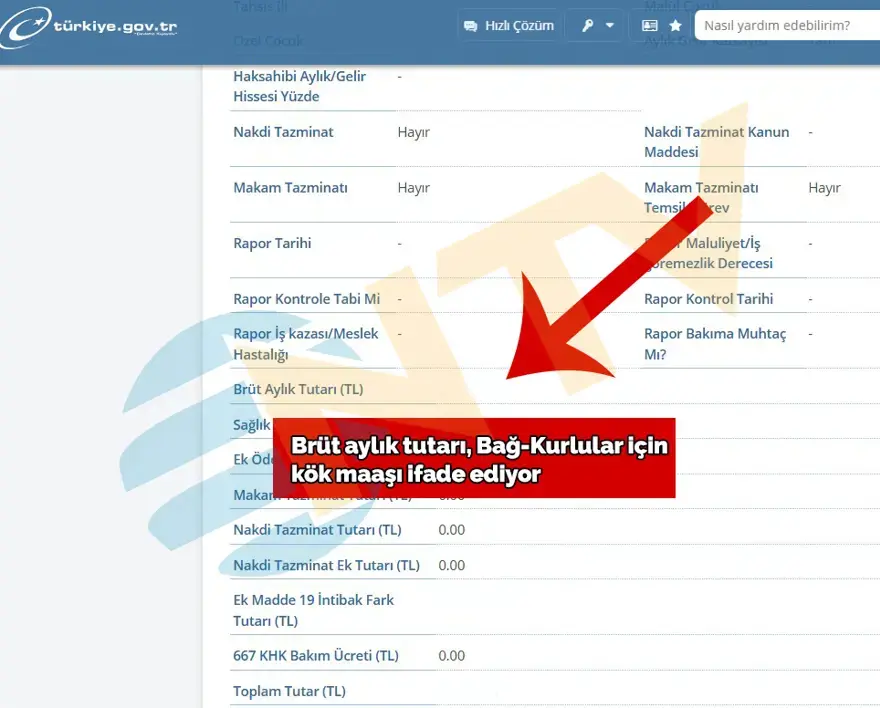The image size is (880, 708).
Task: Select the 'Toplam Tutar (TL)' label
Action: [289, 692]
